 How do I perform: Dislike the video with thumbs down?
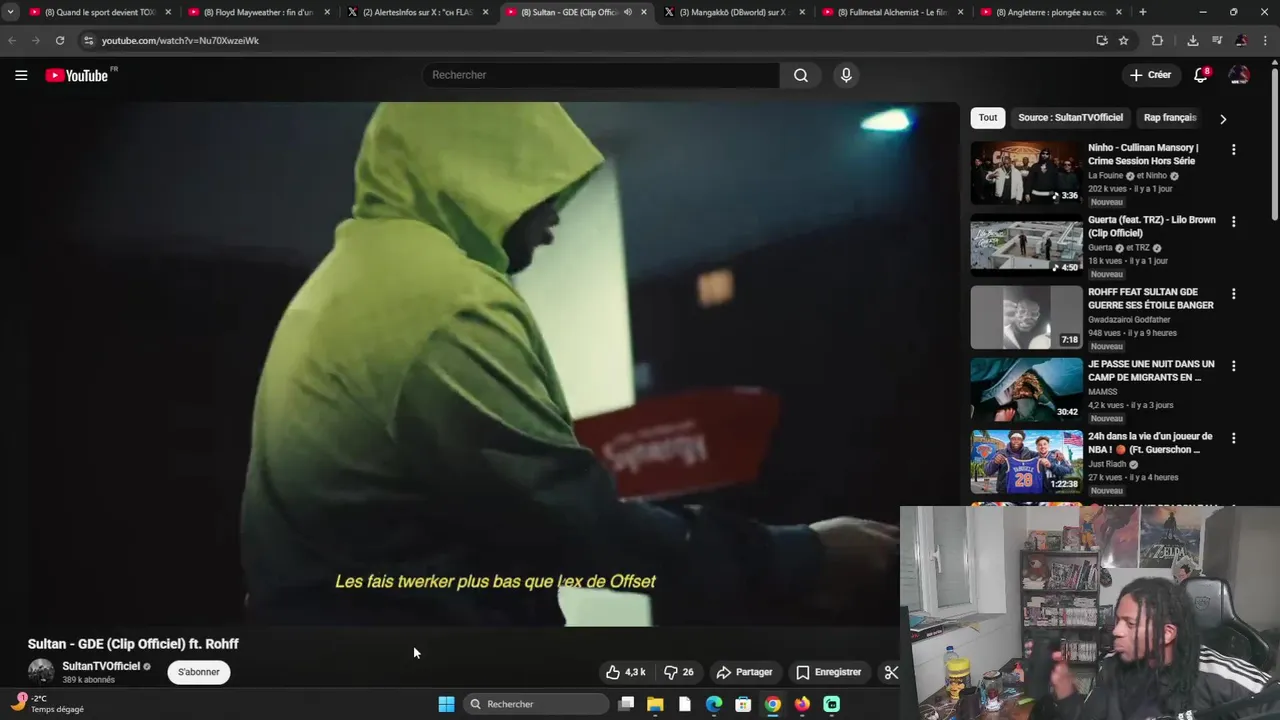pos(680,672)
